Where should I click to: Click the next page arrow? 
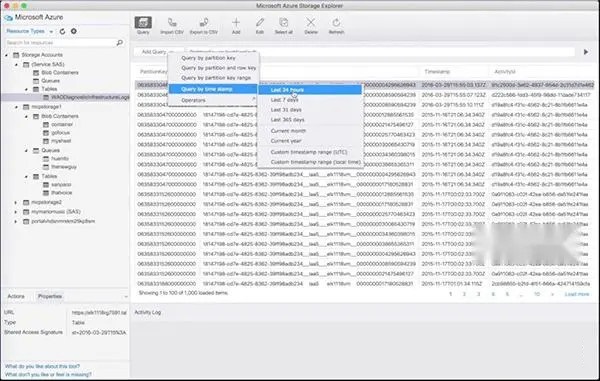pyautogui.click(x=552, y=294)
